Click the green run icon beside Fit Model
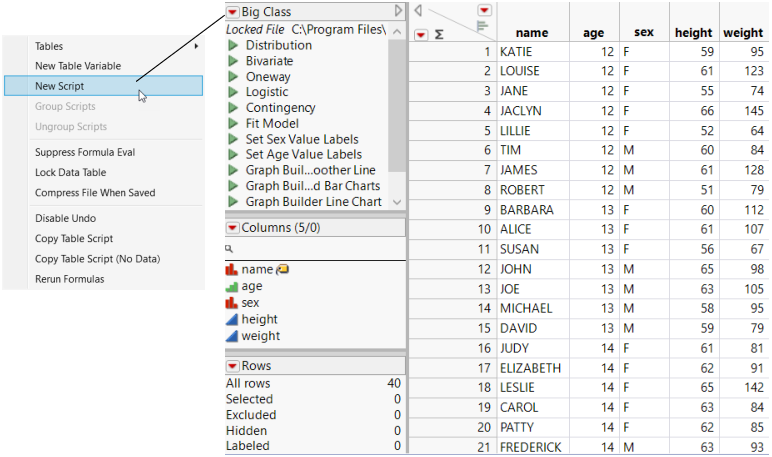The image size is (772, 457). click(x=233, y=124)
